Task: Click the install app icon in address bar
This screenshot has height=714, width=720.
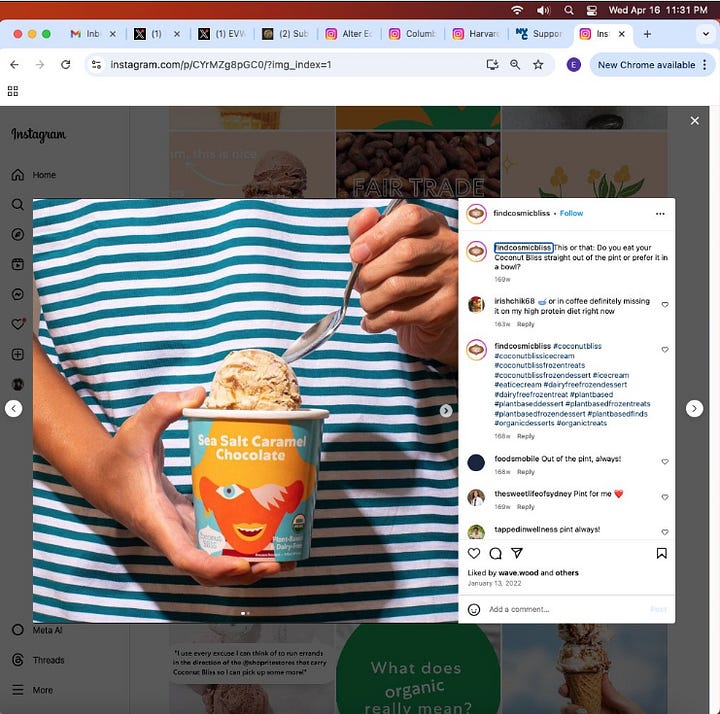Action: [492, 65]
